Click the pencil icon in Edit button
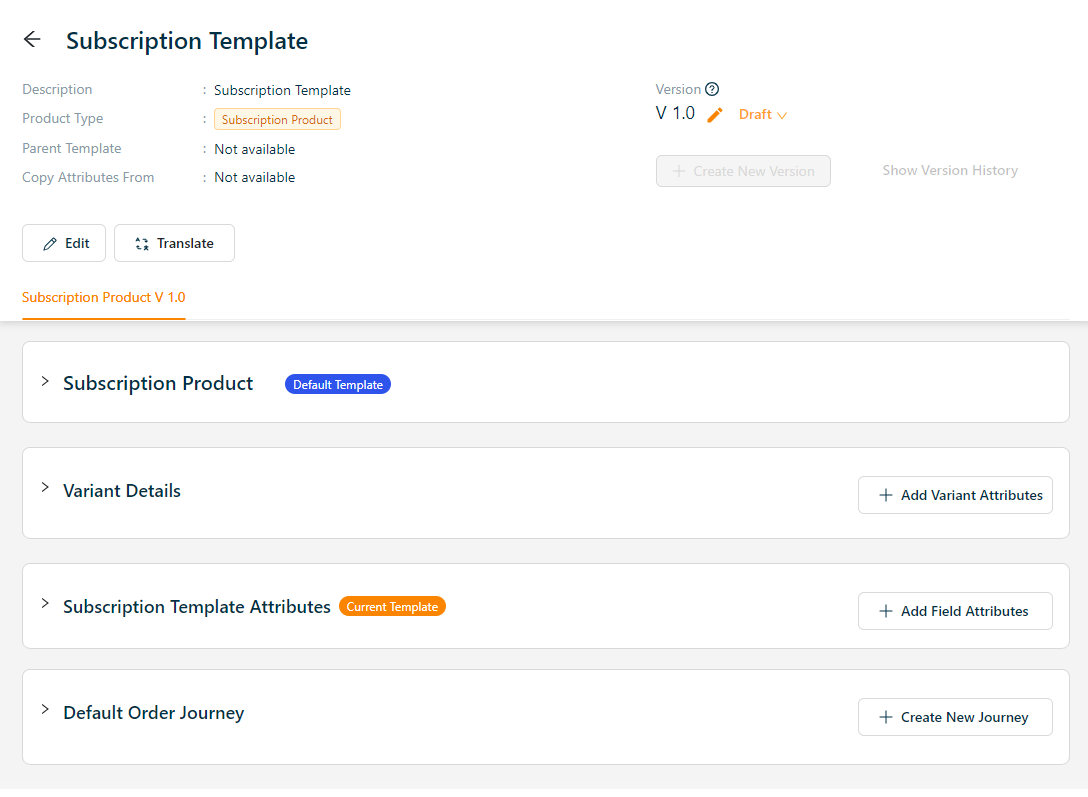This screenshot has height=797, width=1088. tap(50, 244)
